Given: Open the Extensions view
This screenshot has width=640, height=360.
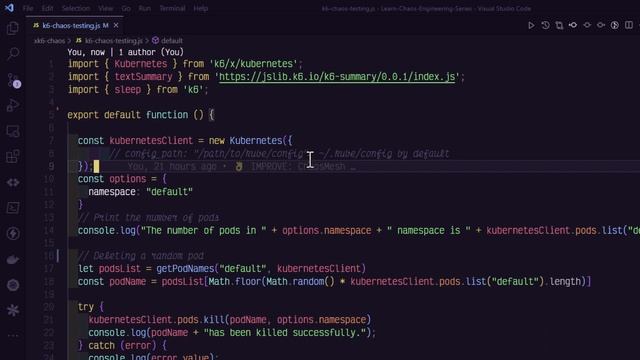Looking at the screenshot, I should pyautogui.click(x=13, y=157).
